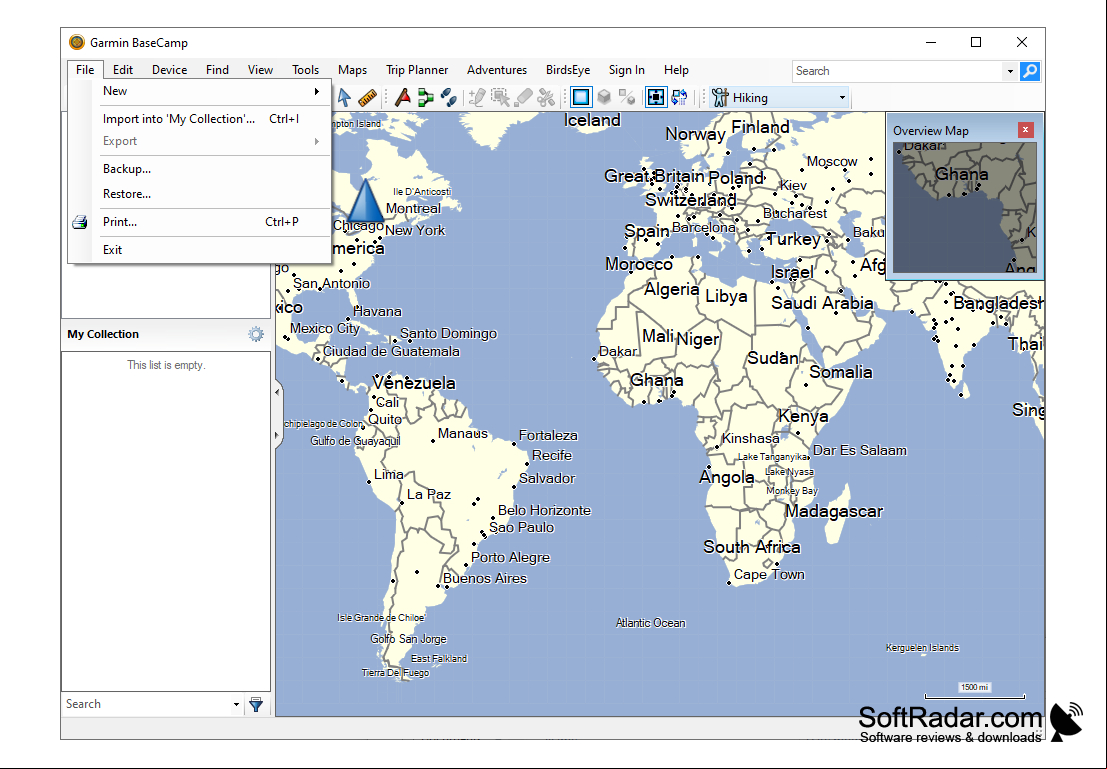Click the center-map-on-selection icon
This screenshot has height=769, width=1107.
pyautogui.click(x=656, y=97)
